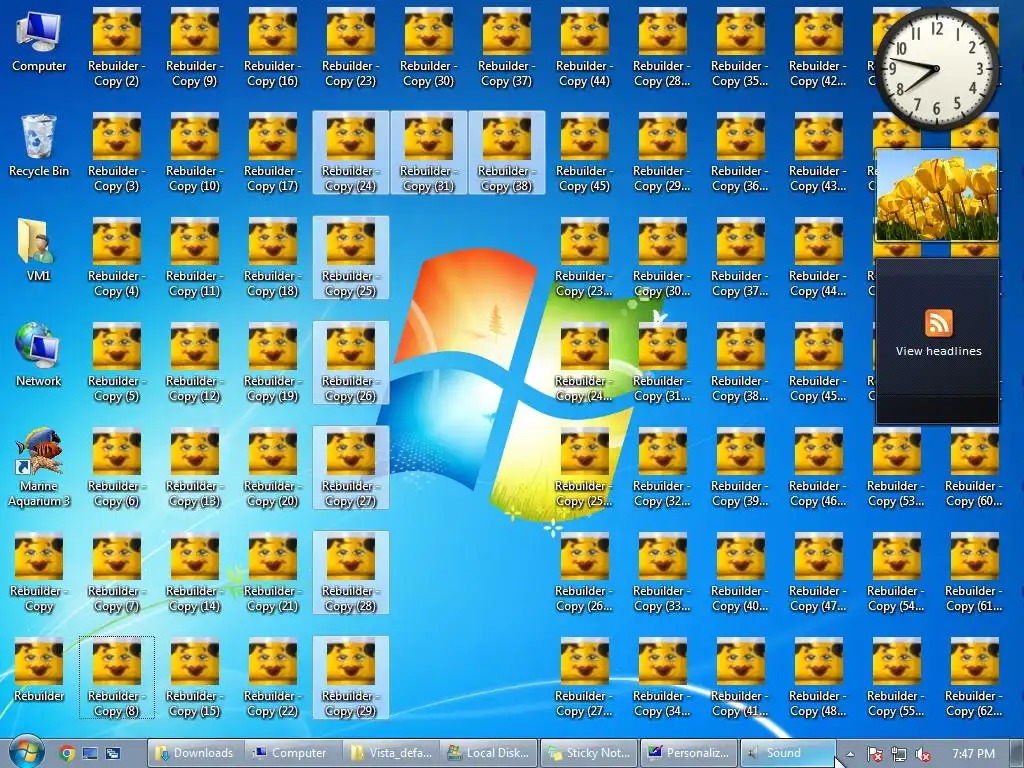Image resolution: width=1024 pixels, height=768 pixels.
Task: Switch to Sticky Notes taskbar button
Action: 589,753
